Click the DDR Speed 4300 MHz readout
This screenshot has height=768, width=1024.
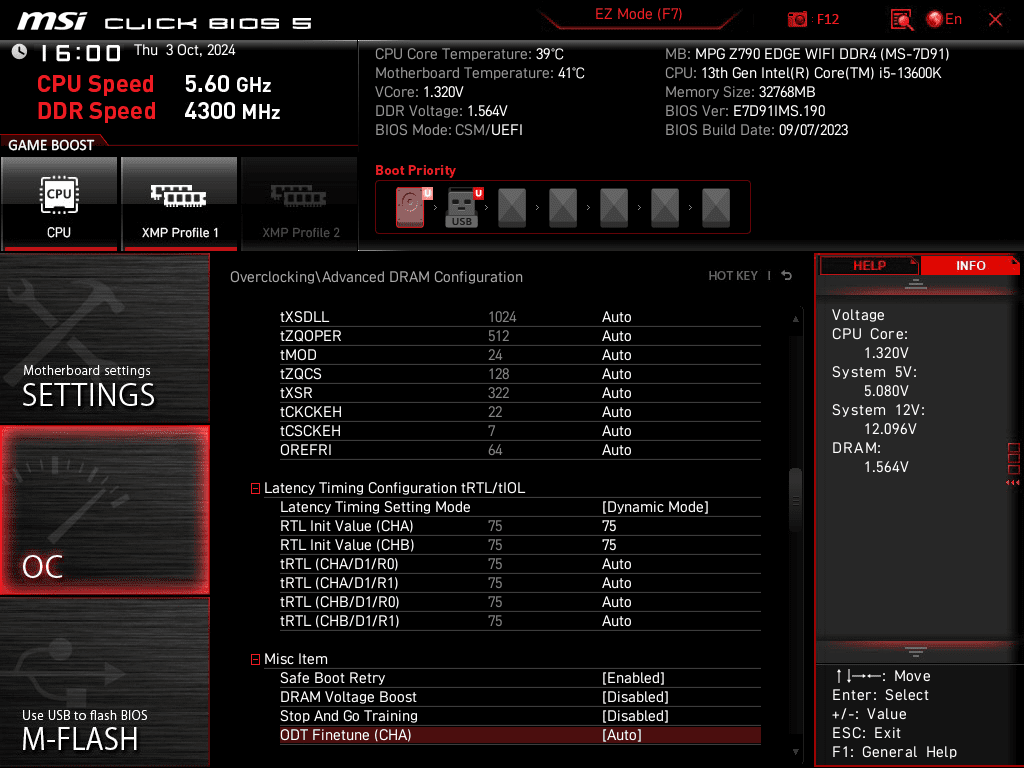[x=159, y=111]
